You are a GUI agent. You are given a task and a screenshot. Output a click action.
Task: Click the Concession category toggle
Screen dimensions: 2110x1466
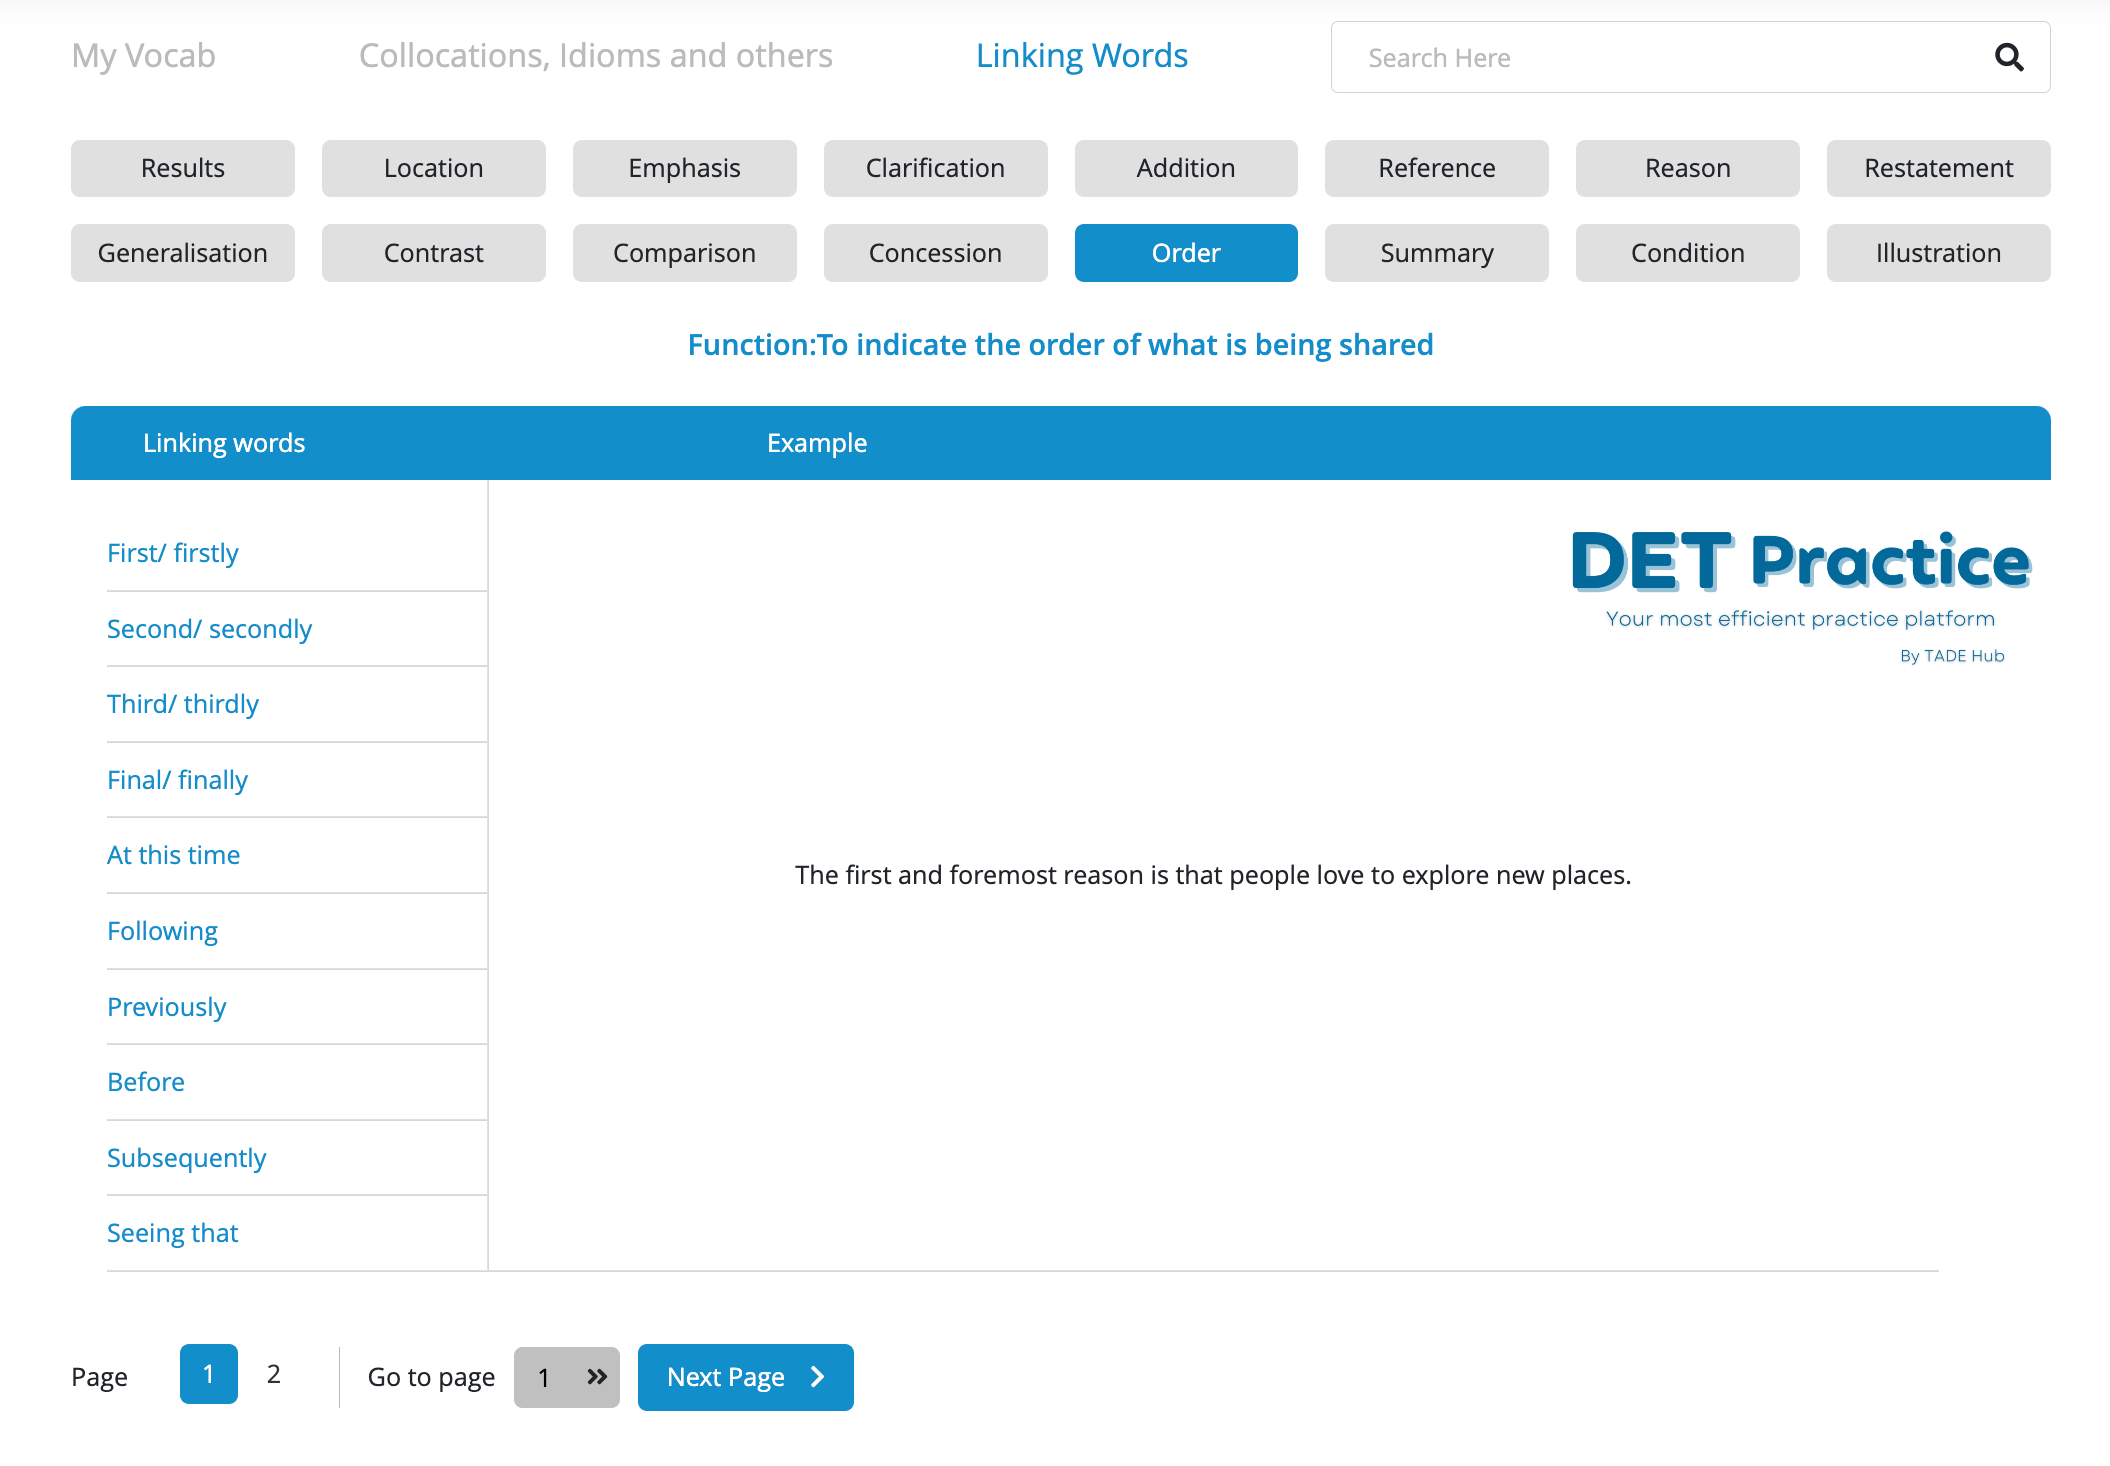pyautogui.click(x=935, y=252)
